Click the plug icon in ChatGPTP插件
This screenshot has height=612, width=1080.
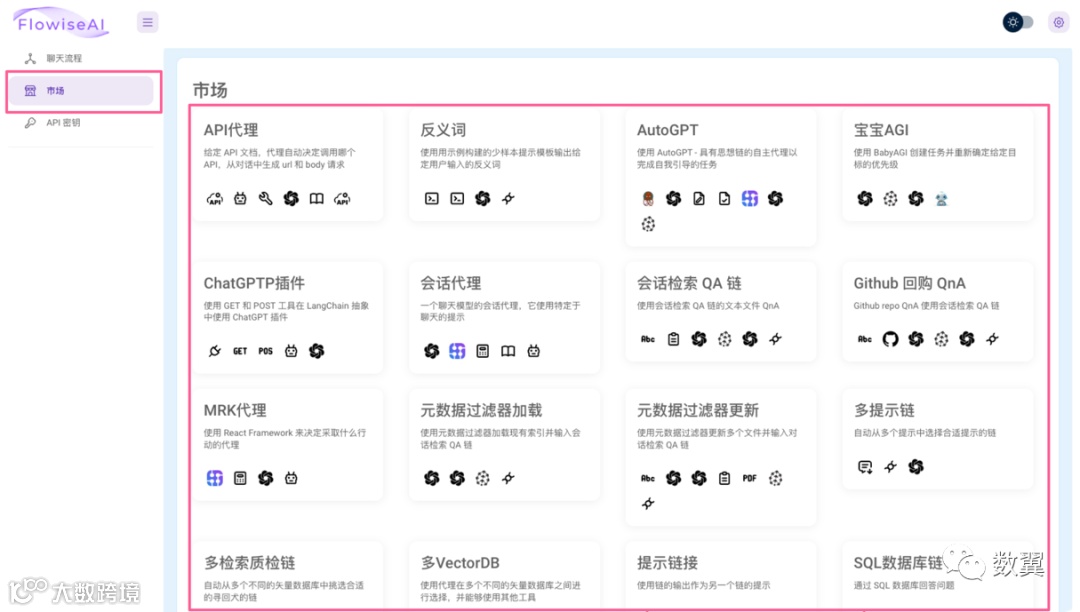click(215, 351)
